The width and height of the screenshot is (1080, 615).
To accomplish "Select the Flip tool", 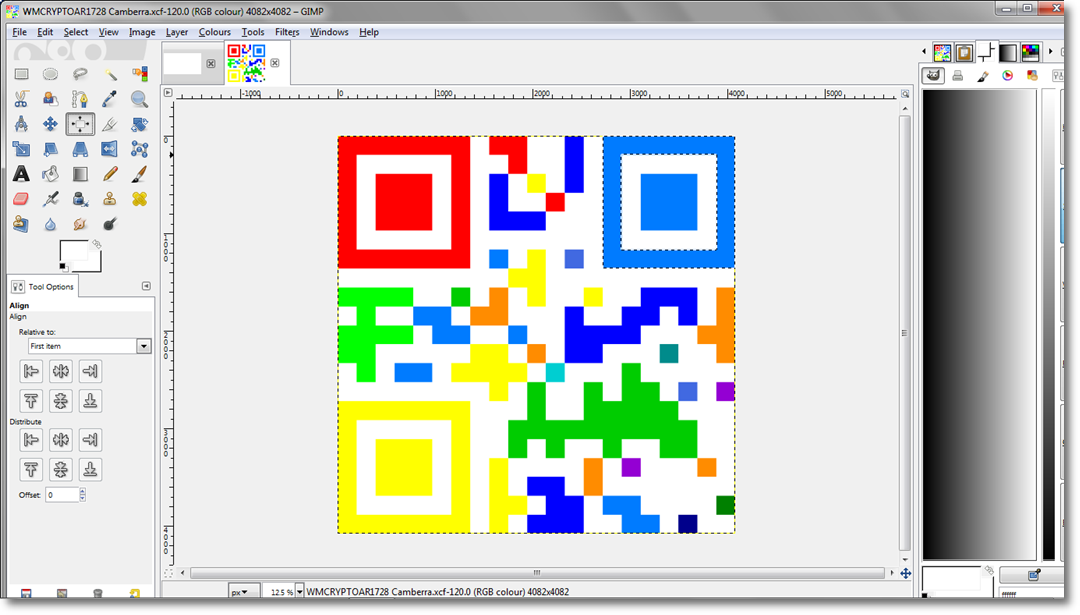I will 110,149.
